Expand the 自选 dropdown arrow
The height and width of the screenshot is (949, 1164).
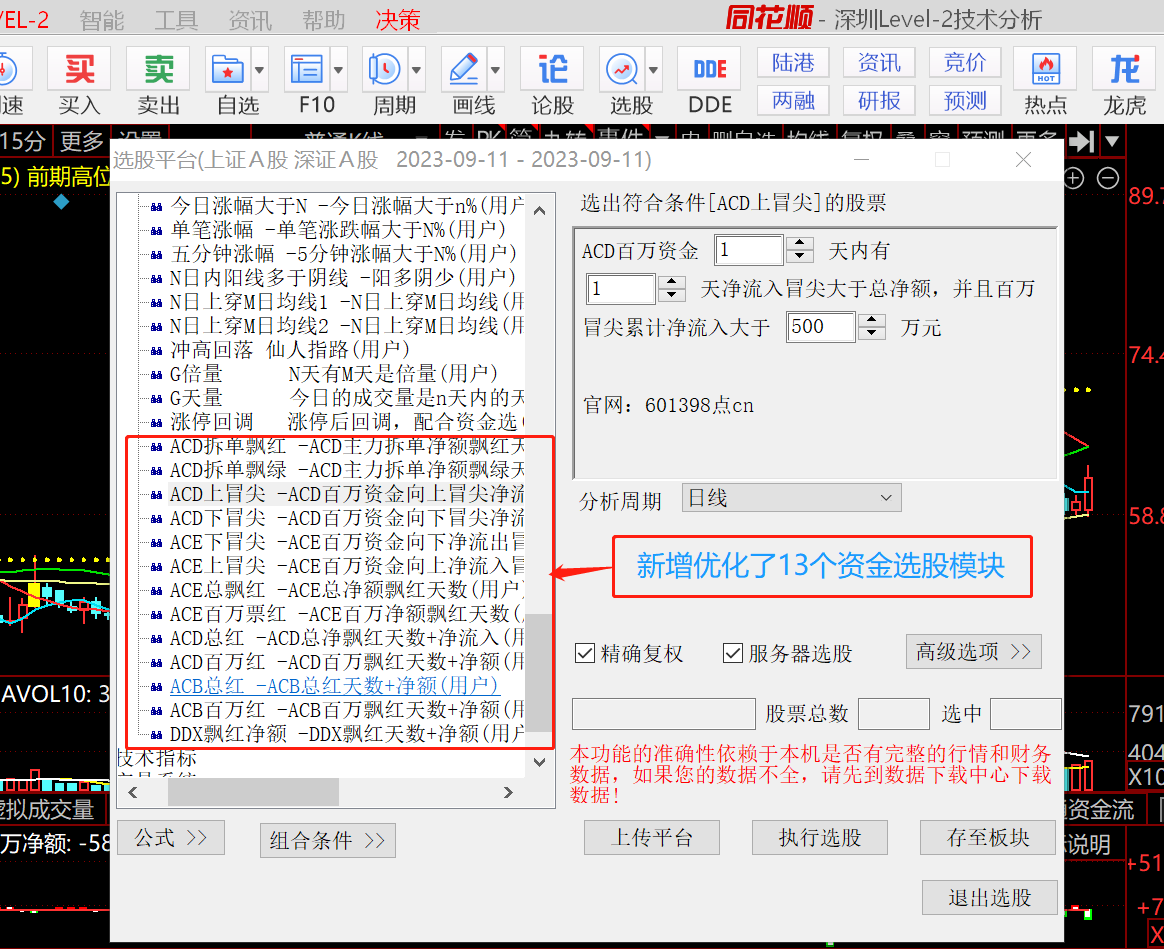260,70
